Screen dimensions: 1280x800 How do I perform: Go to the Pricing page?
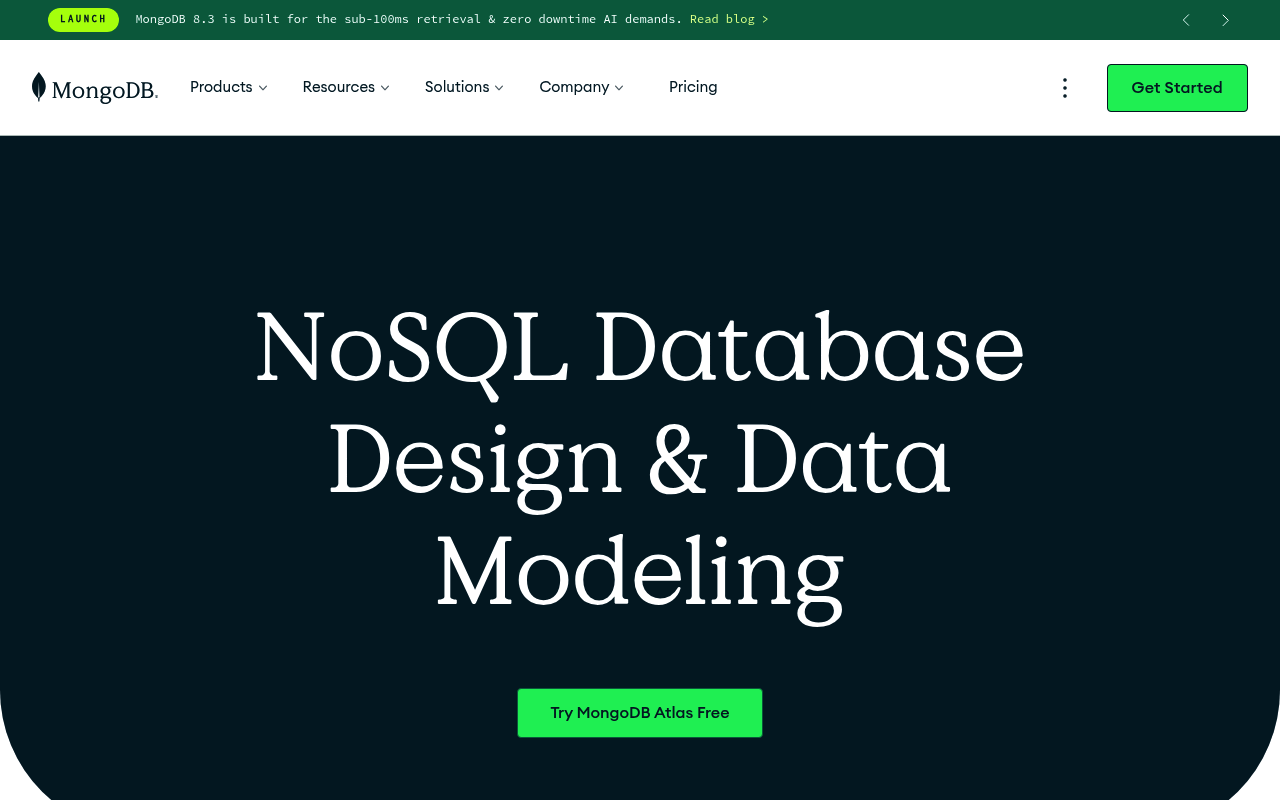pyautogui.click(x=693, y=87)
